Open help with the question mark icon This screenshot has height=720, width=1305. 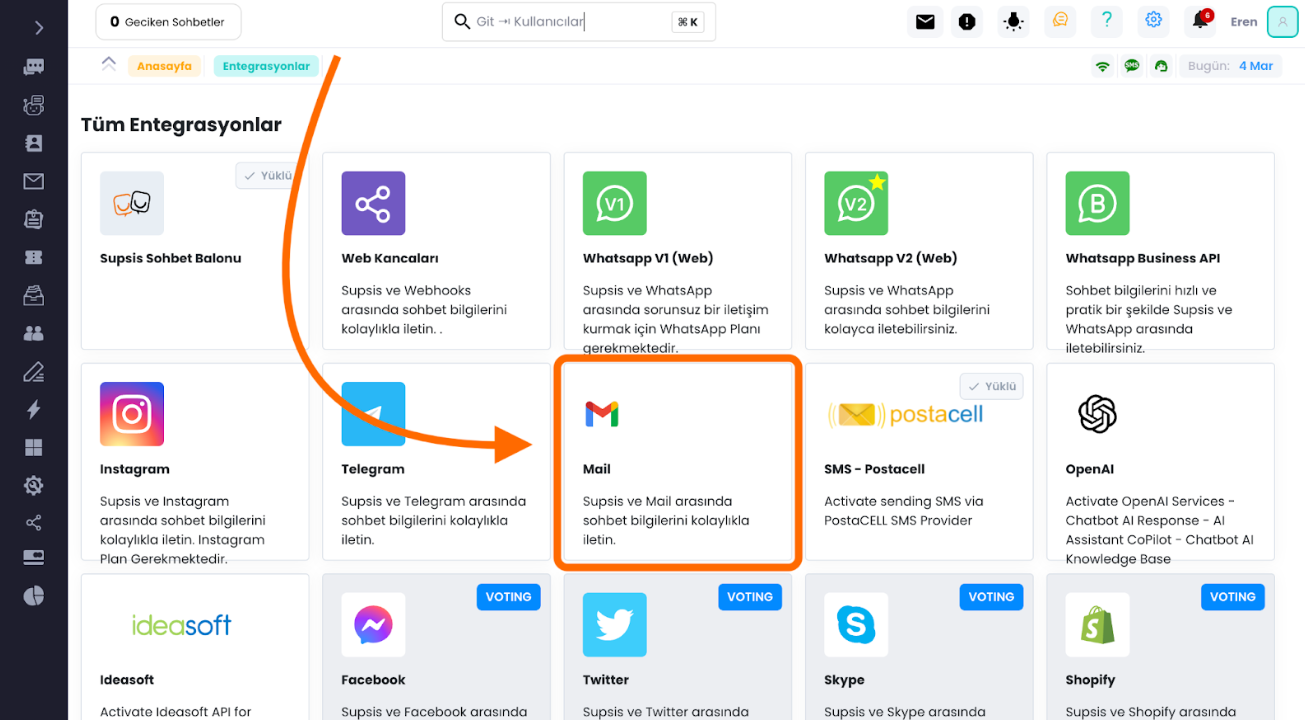pos(1106,20)
